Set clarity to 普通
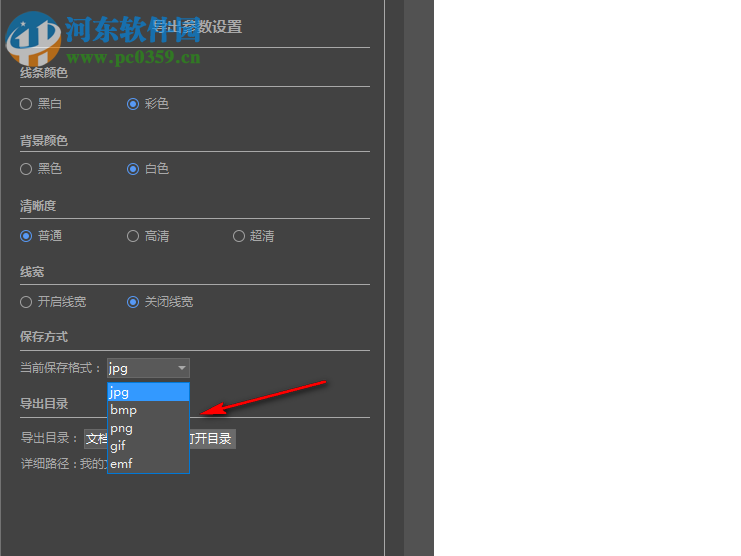 coord(26,236)
